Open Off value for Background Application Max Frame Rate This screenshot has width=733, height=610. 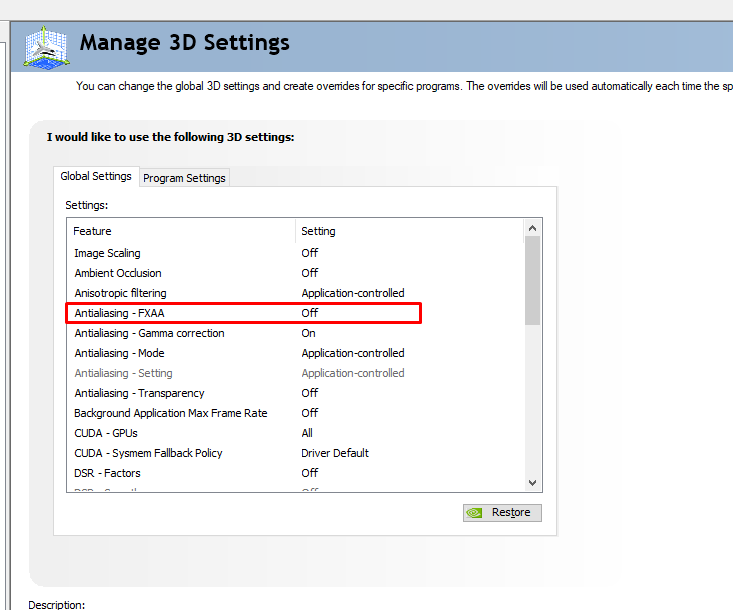[309, 413]
